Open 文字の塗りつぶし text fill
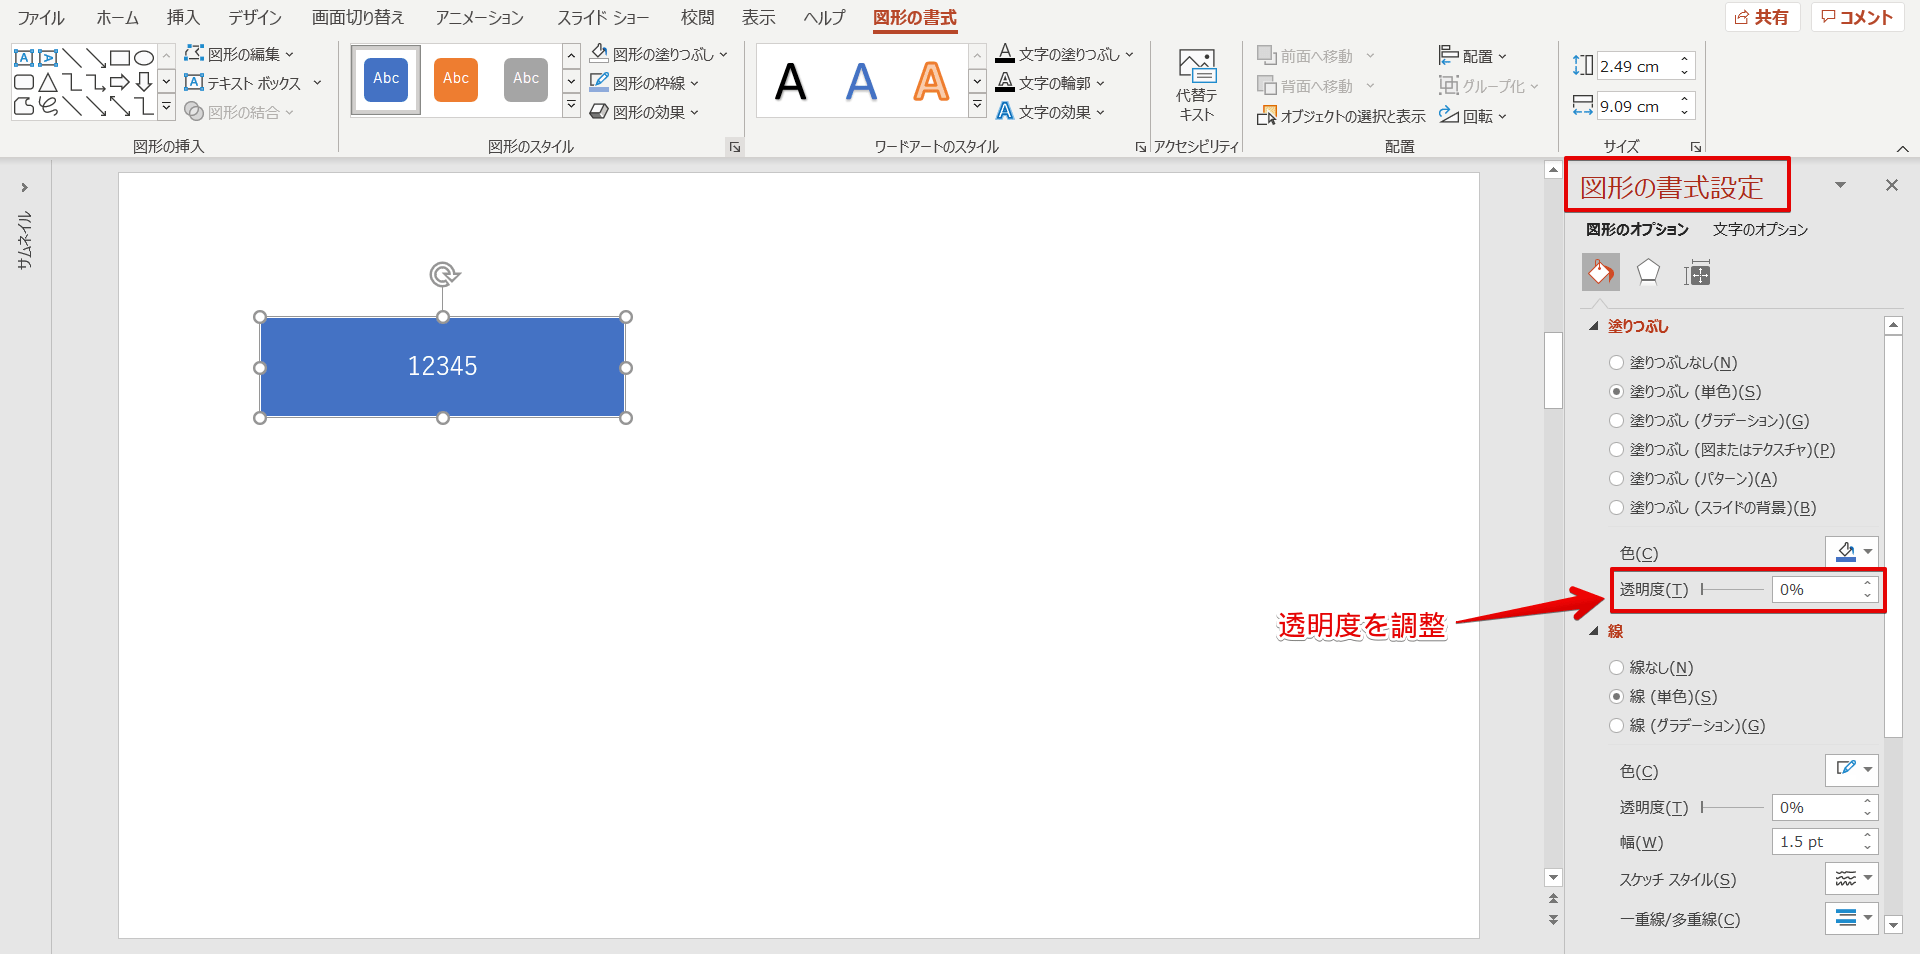Screen dimensions: 1920x954 [1065, 54]
